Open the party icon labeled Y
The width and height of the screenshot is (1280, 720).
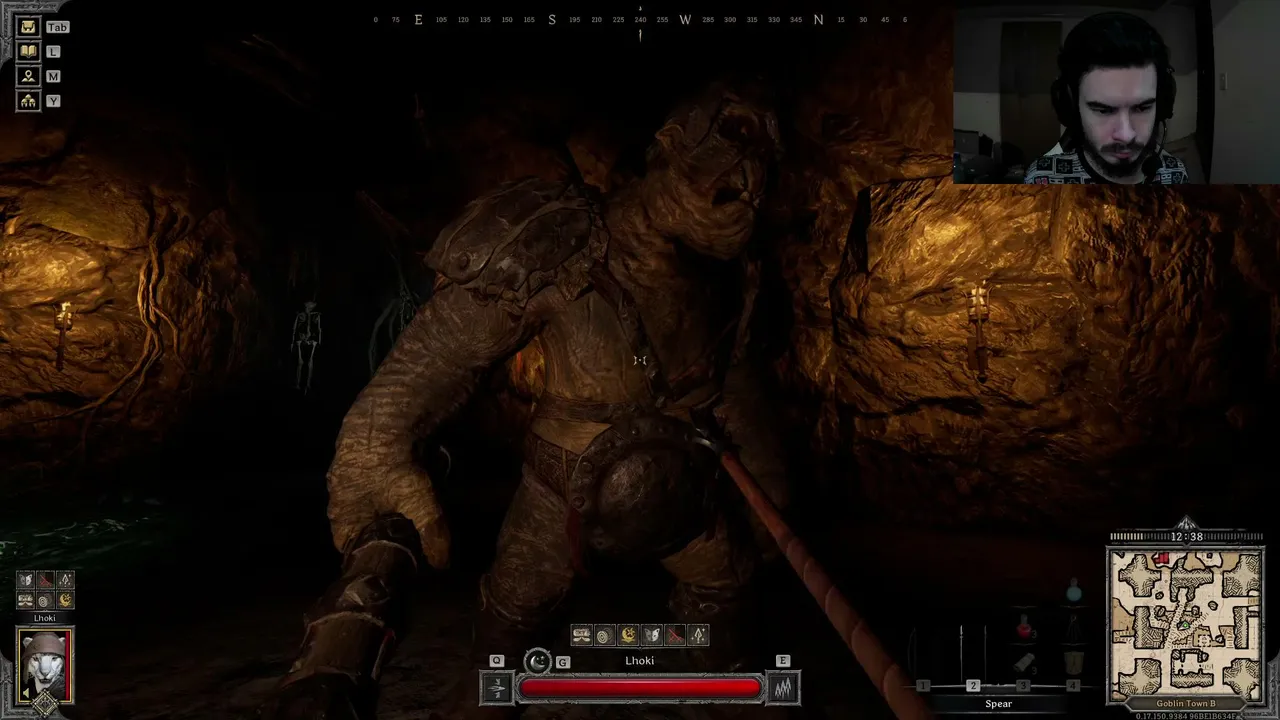[x=28, y=100]
